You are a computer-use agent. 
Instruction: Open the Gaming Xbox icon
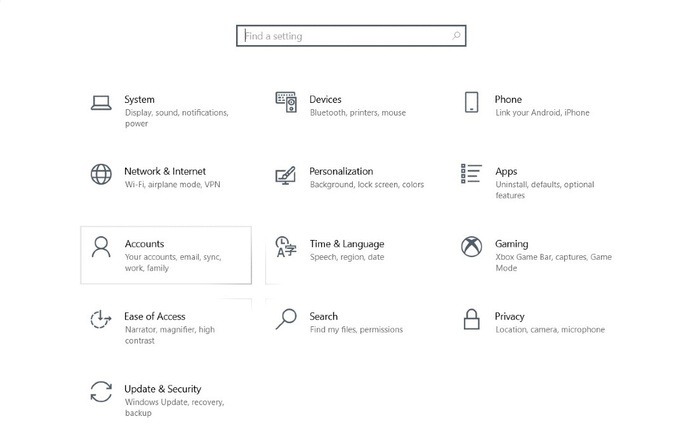(x=472, y=247)
